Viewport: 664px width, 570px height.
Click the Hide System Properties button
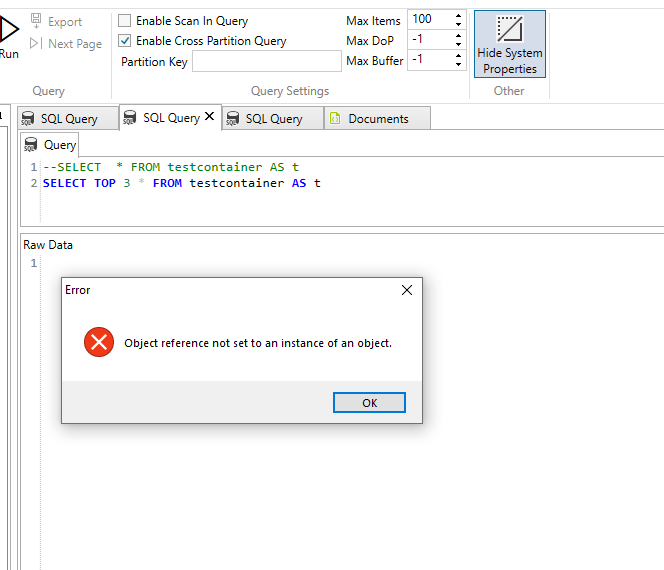[x=509, y=44]
